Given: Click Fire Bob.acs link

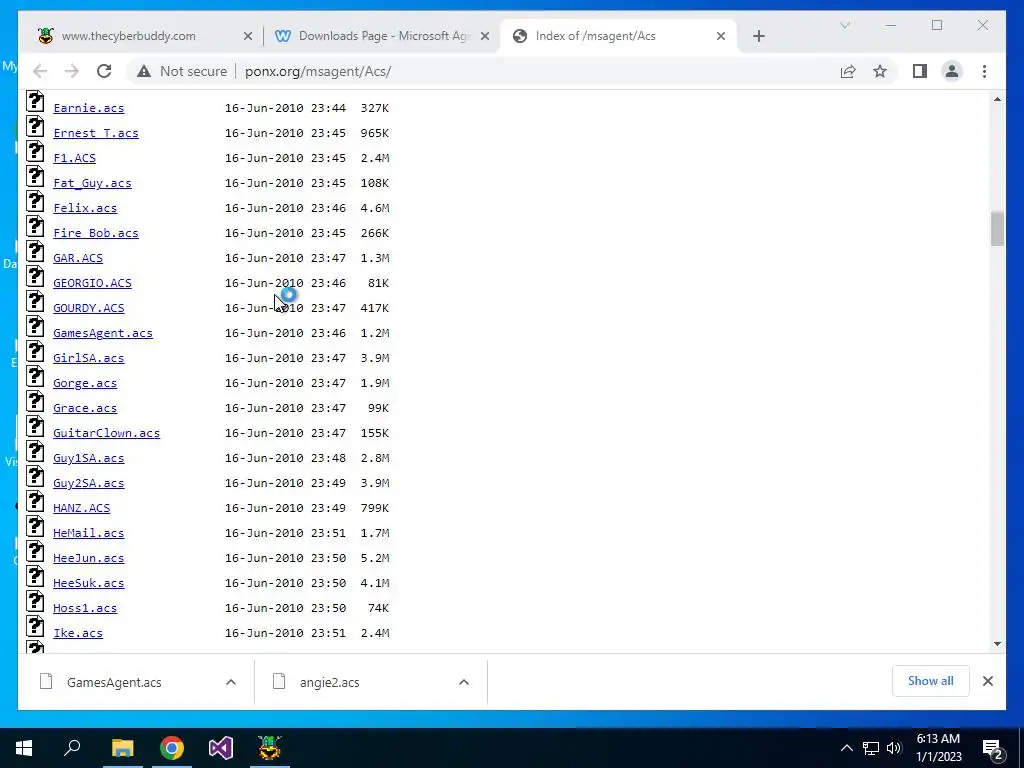Looking at the screenshot, I should click(95, 233).
